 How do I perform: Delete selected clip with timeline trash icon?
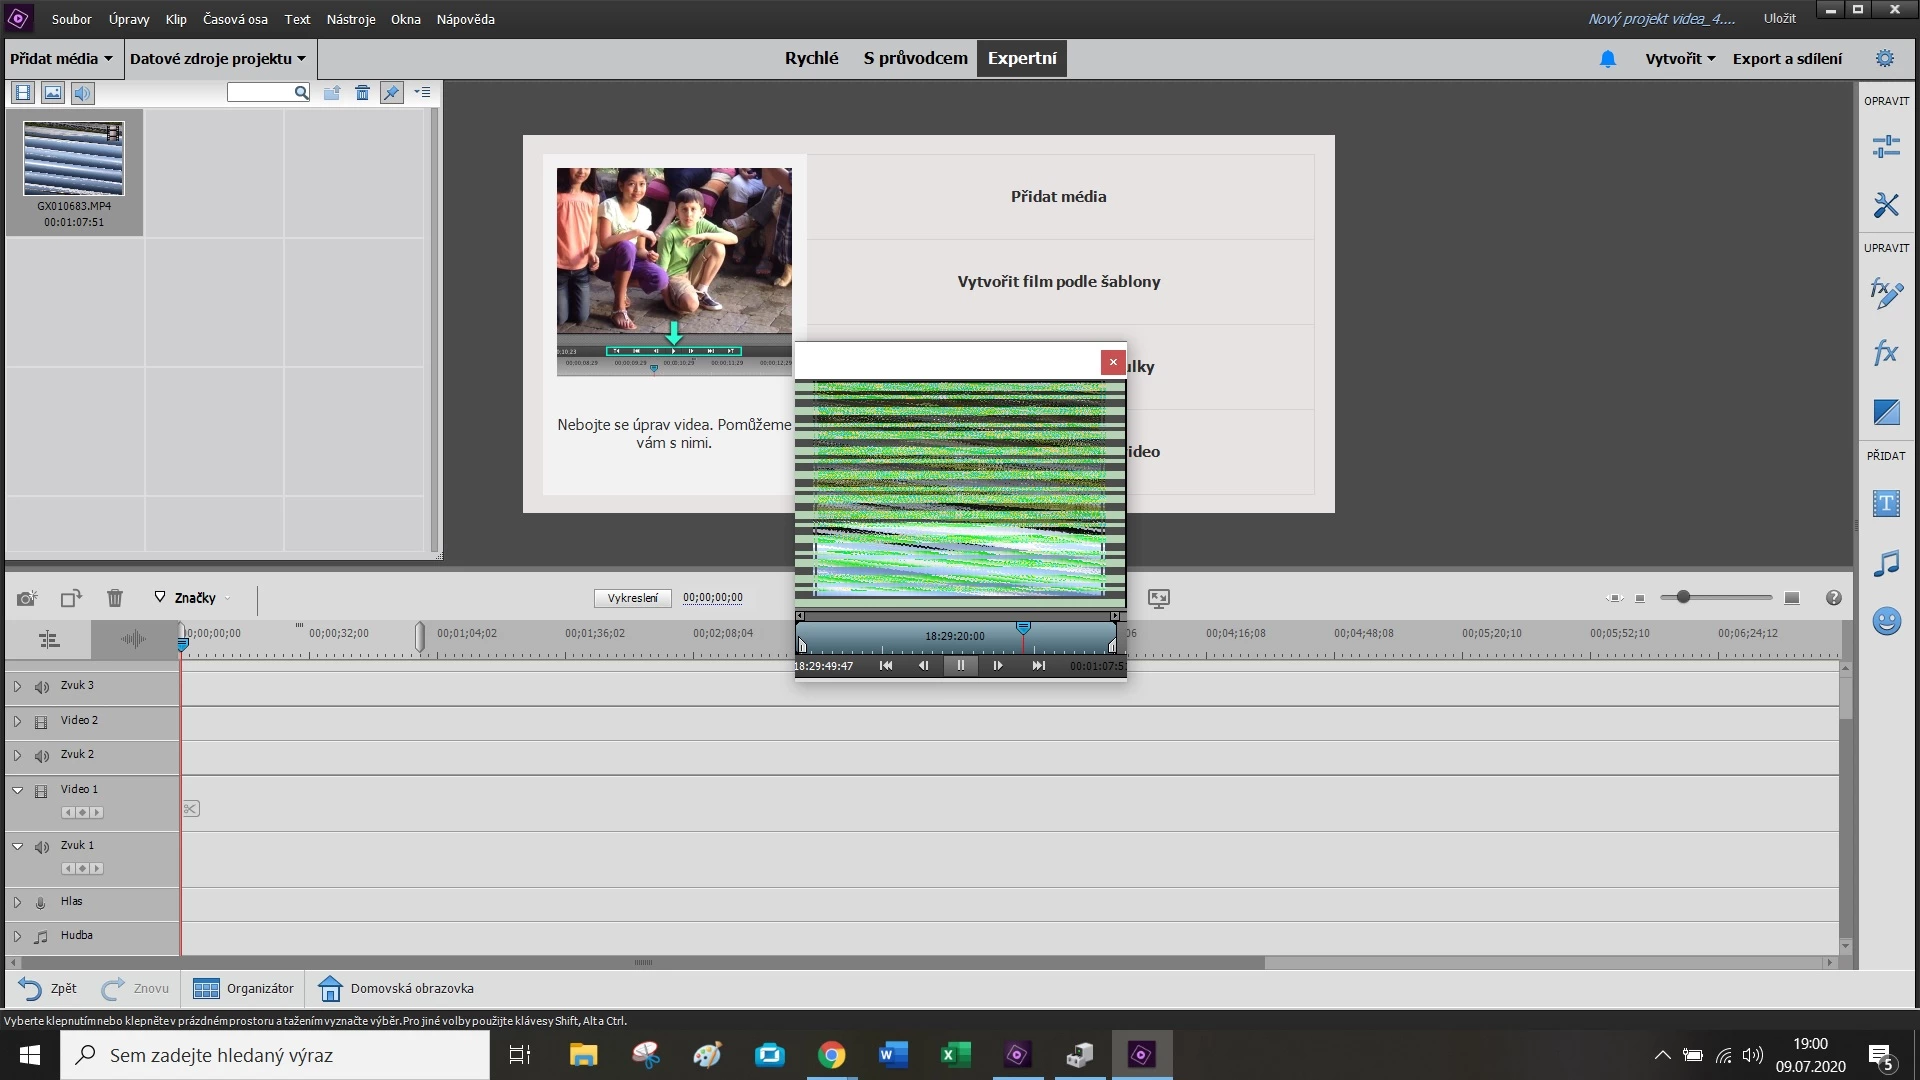pyautogui.click(x=115, y=598)
